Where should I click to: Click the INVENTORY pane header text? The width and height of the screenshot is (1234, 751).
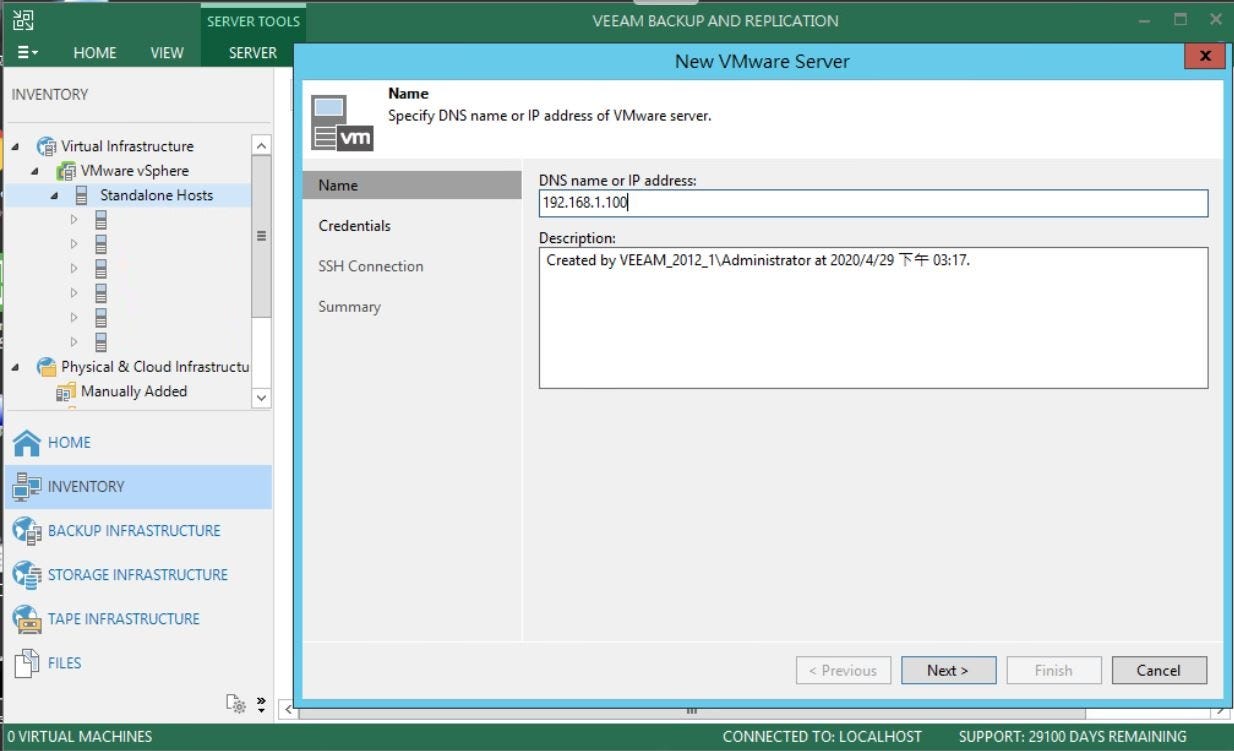pyautogui.click(x=50, y=94)
